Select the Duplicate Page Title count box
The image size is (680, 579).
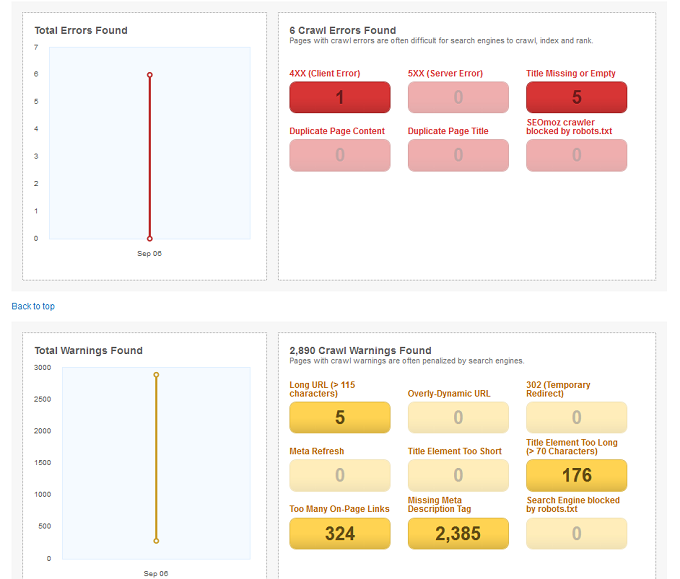click(458, 155)
